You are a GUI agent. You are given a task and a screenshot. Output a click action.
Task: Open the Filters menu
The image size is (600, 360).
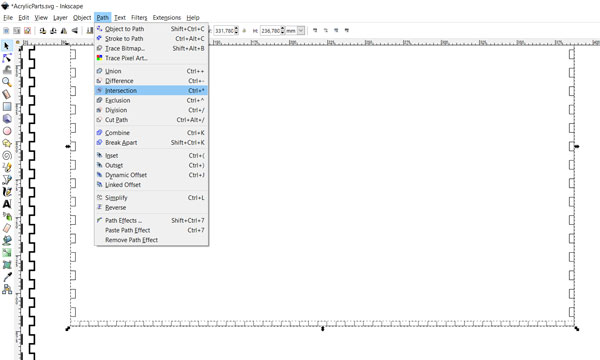139,18
